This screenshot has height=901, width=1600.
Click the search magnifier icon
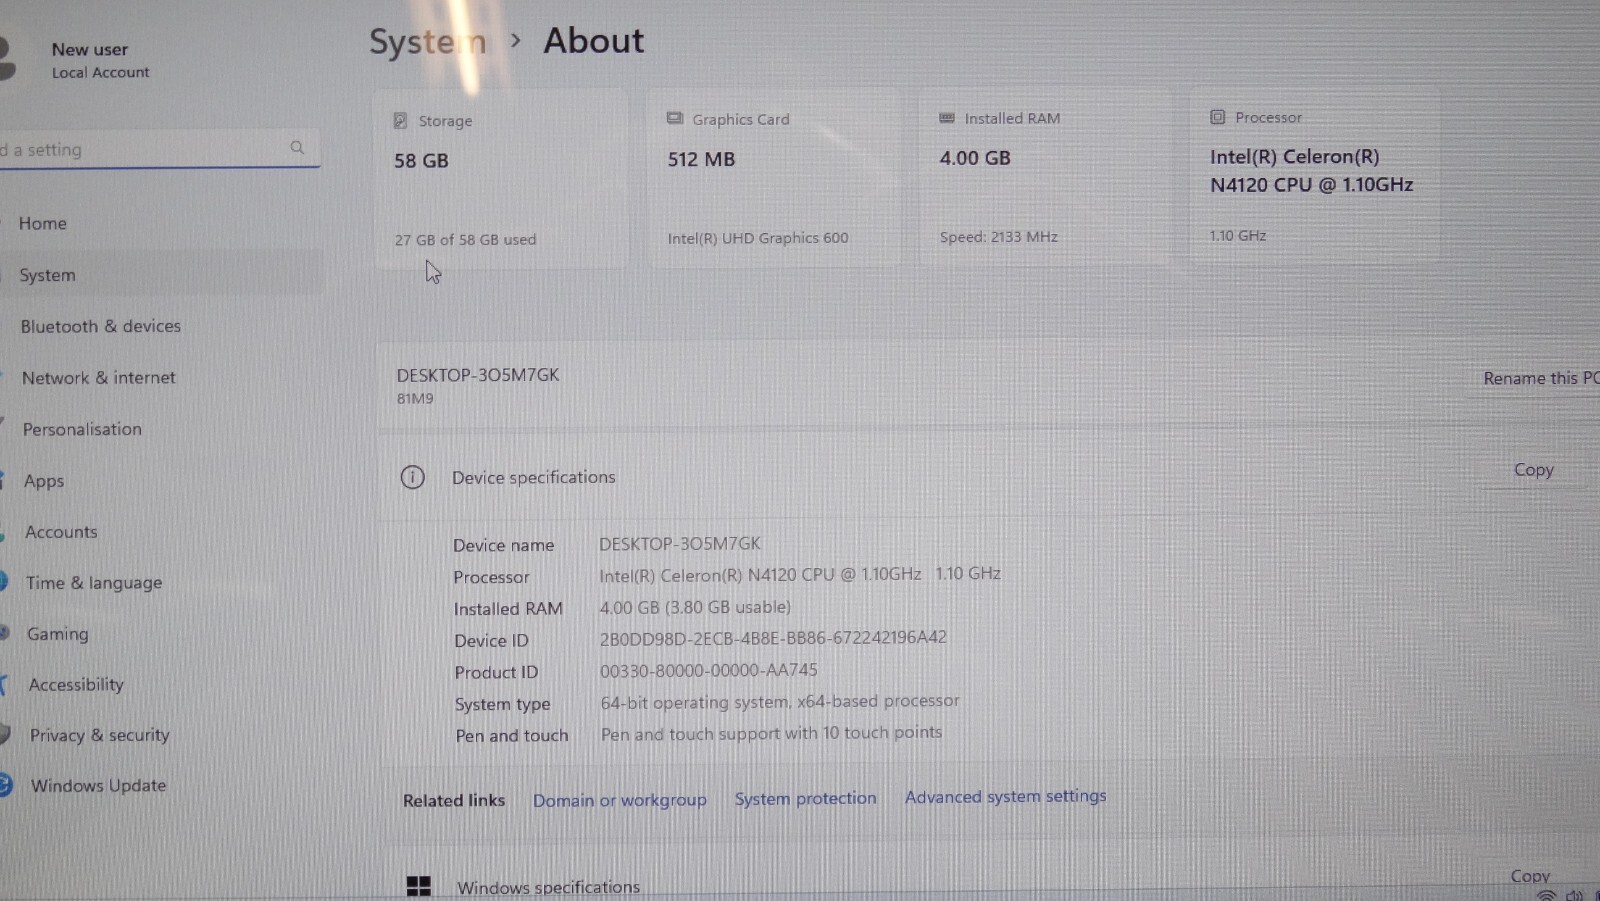pyautogui.click(x=297, y=147)
